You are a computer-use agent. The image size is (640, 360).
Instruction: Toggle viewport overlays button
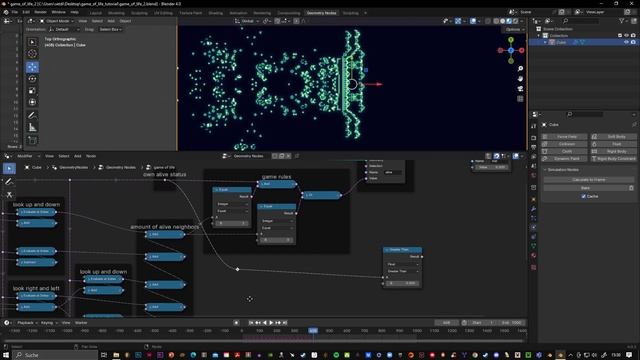tap(473, 21)
